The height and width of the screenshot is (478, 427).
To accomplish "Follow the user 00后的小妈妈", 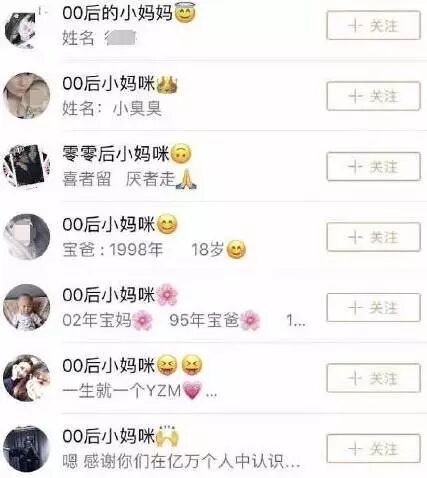I will (x=373, y=25).
